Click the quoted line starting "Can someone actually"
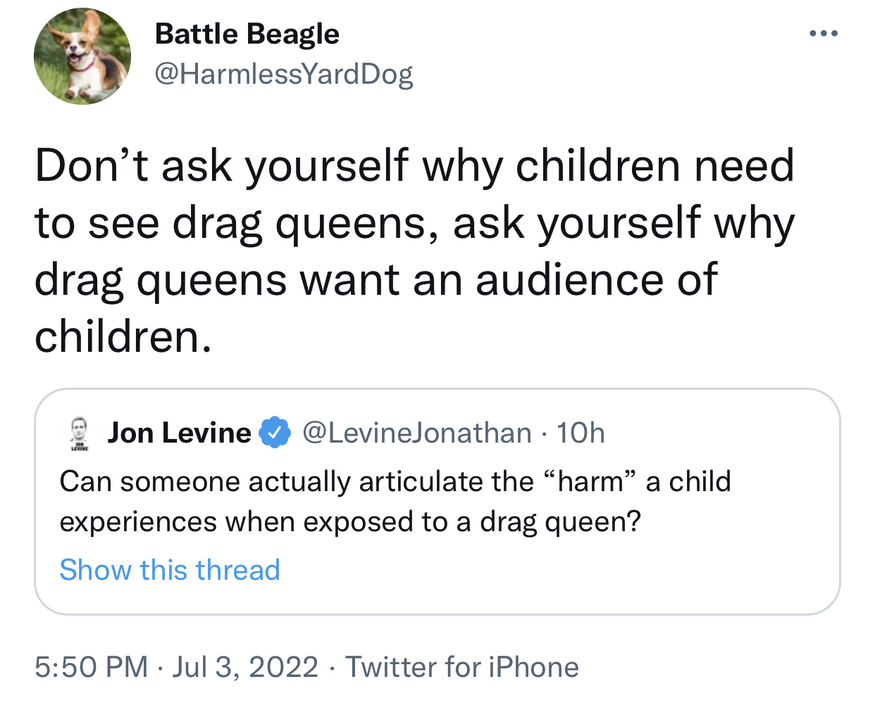The image size is (875, 717). pyautogui.click(x=395, y=480)
